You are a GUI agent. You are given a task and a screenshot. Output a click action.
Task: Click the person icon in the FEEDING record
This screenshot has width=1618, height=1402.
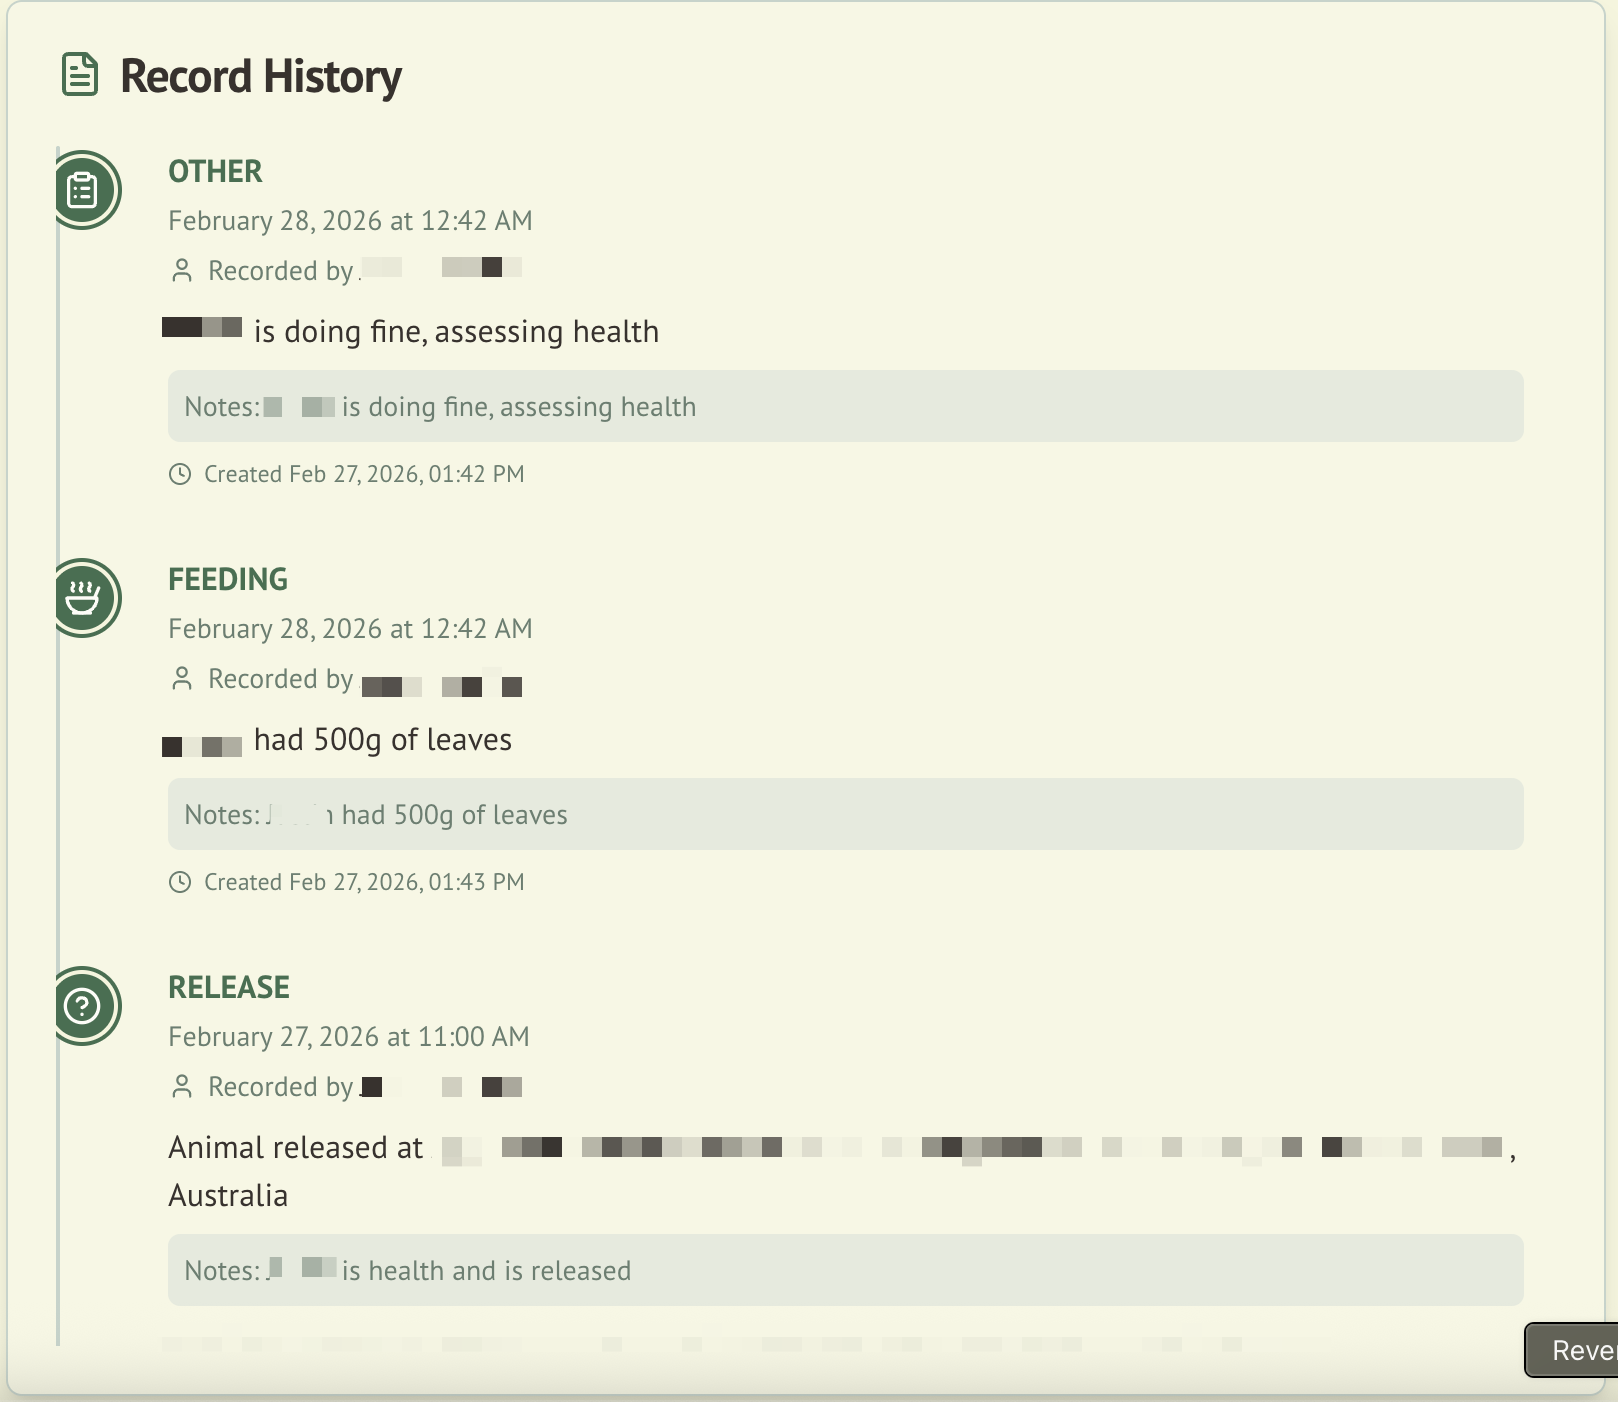[182, 679]
